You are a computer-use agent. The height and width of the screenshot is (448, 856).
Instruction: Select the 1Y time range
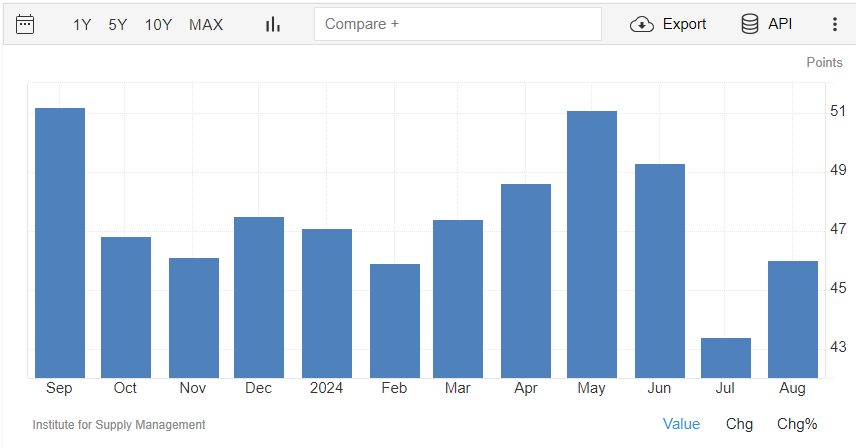click(82, 25)
